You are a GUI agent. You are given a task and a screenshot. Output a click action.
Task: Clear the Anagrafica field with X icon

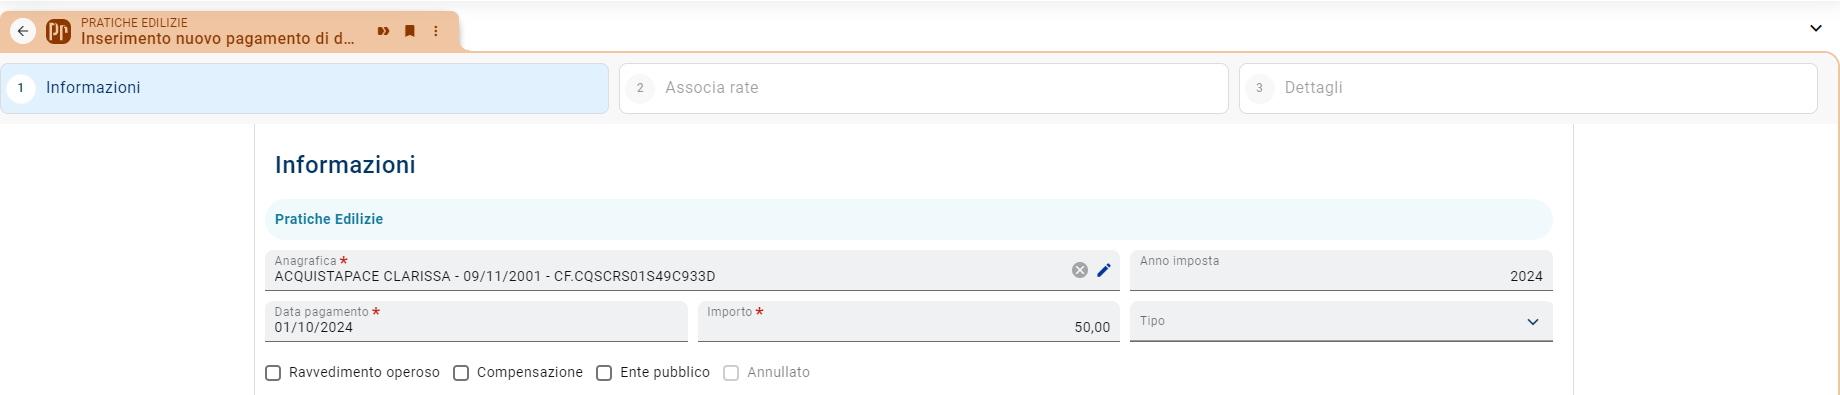point(1080,270)
